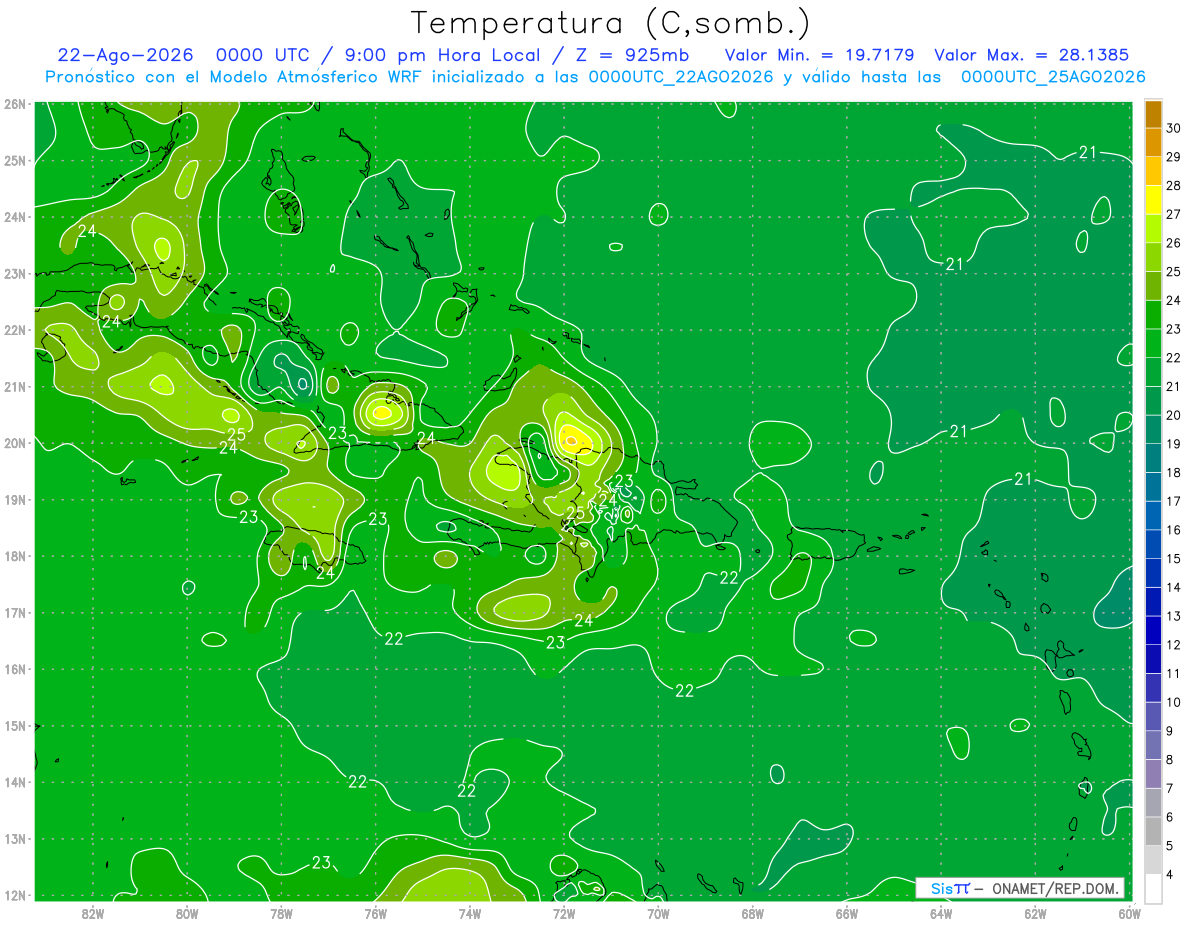Click the '10' label on the color scale
The image size is (1200, 927).
pos(1174,702)
